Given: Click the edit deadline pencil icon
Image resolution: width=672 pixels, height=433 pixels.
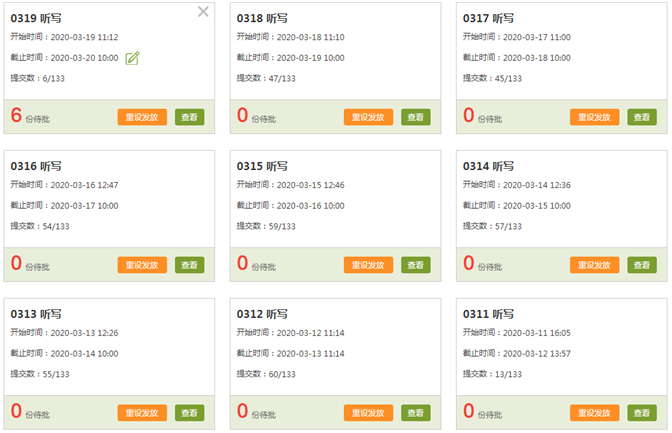Looking at the screenshot, I should tap(132, 58).
